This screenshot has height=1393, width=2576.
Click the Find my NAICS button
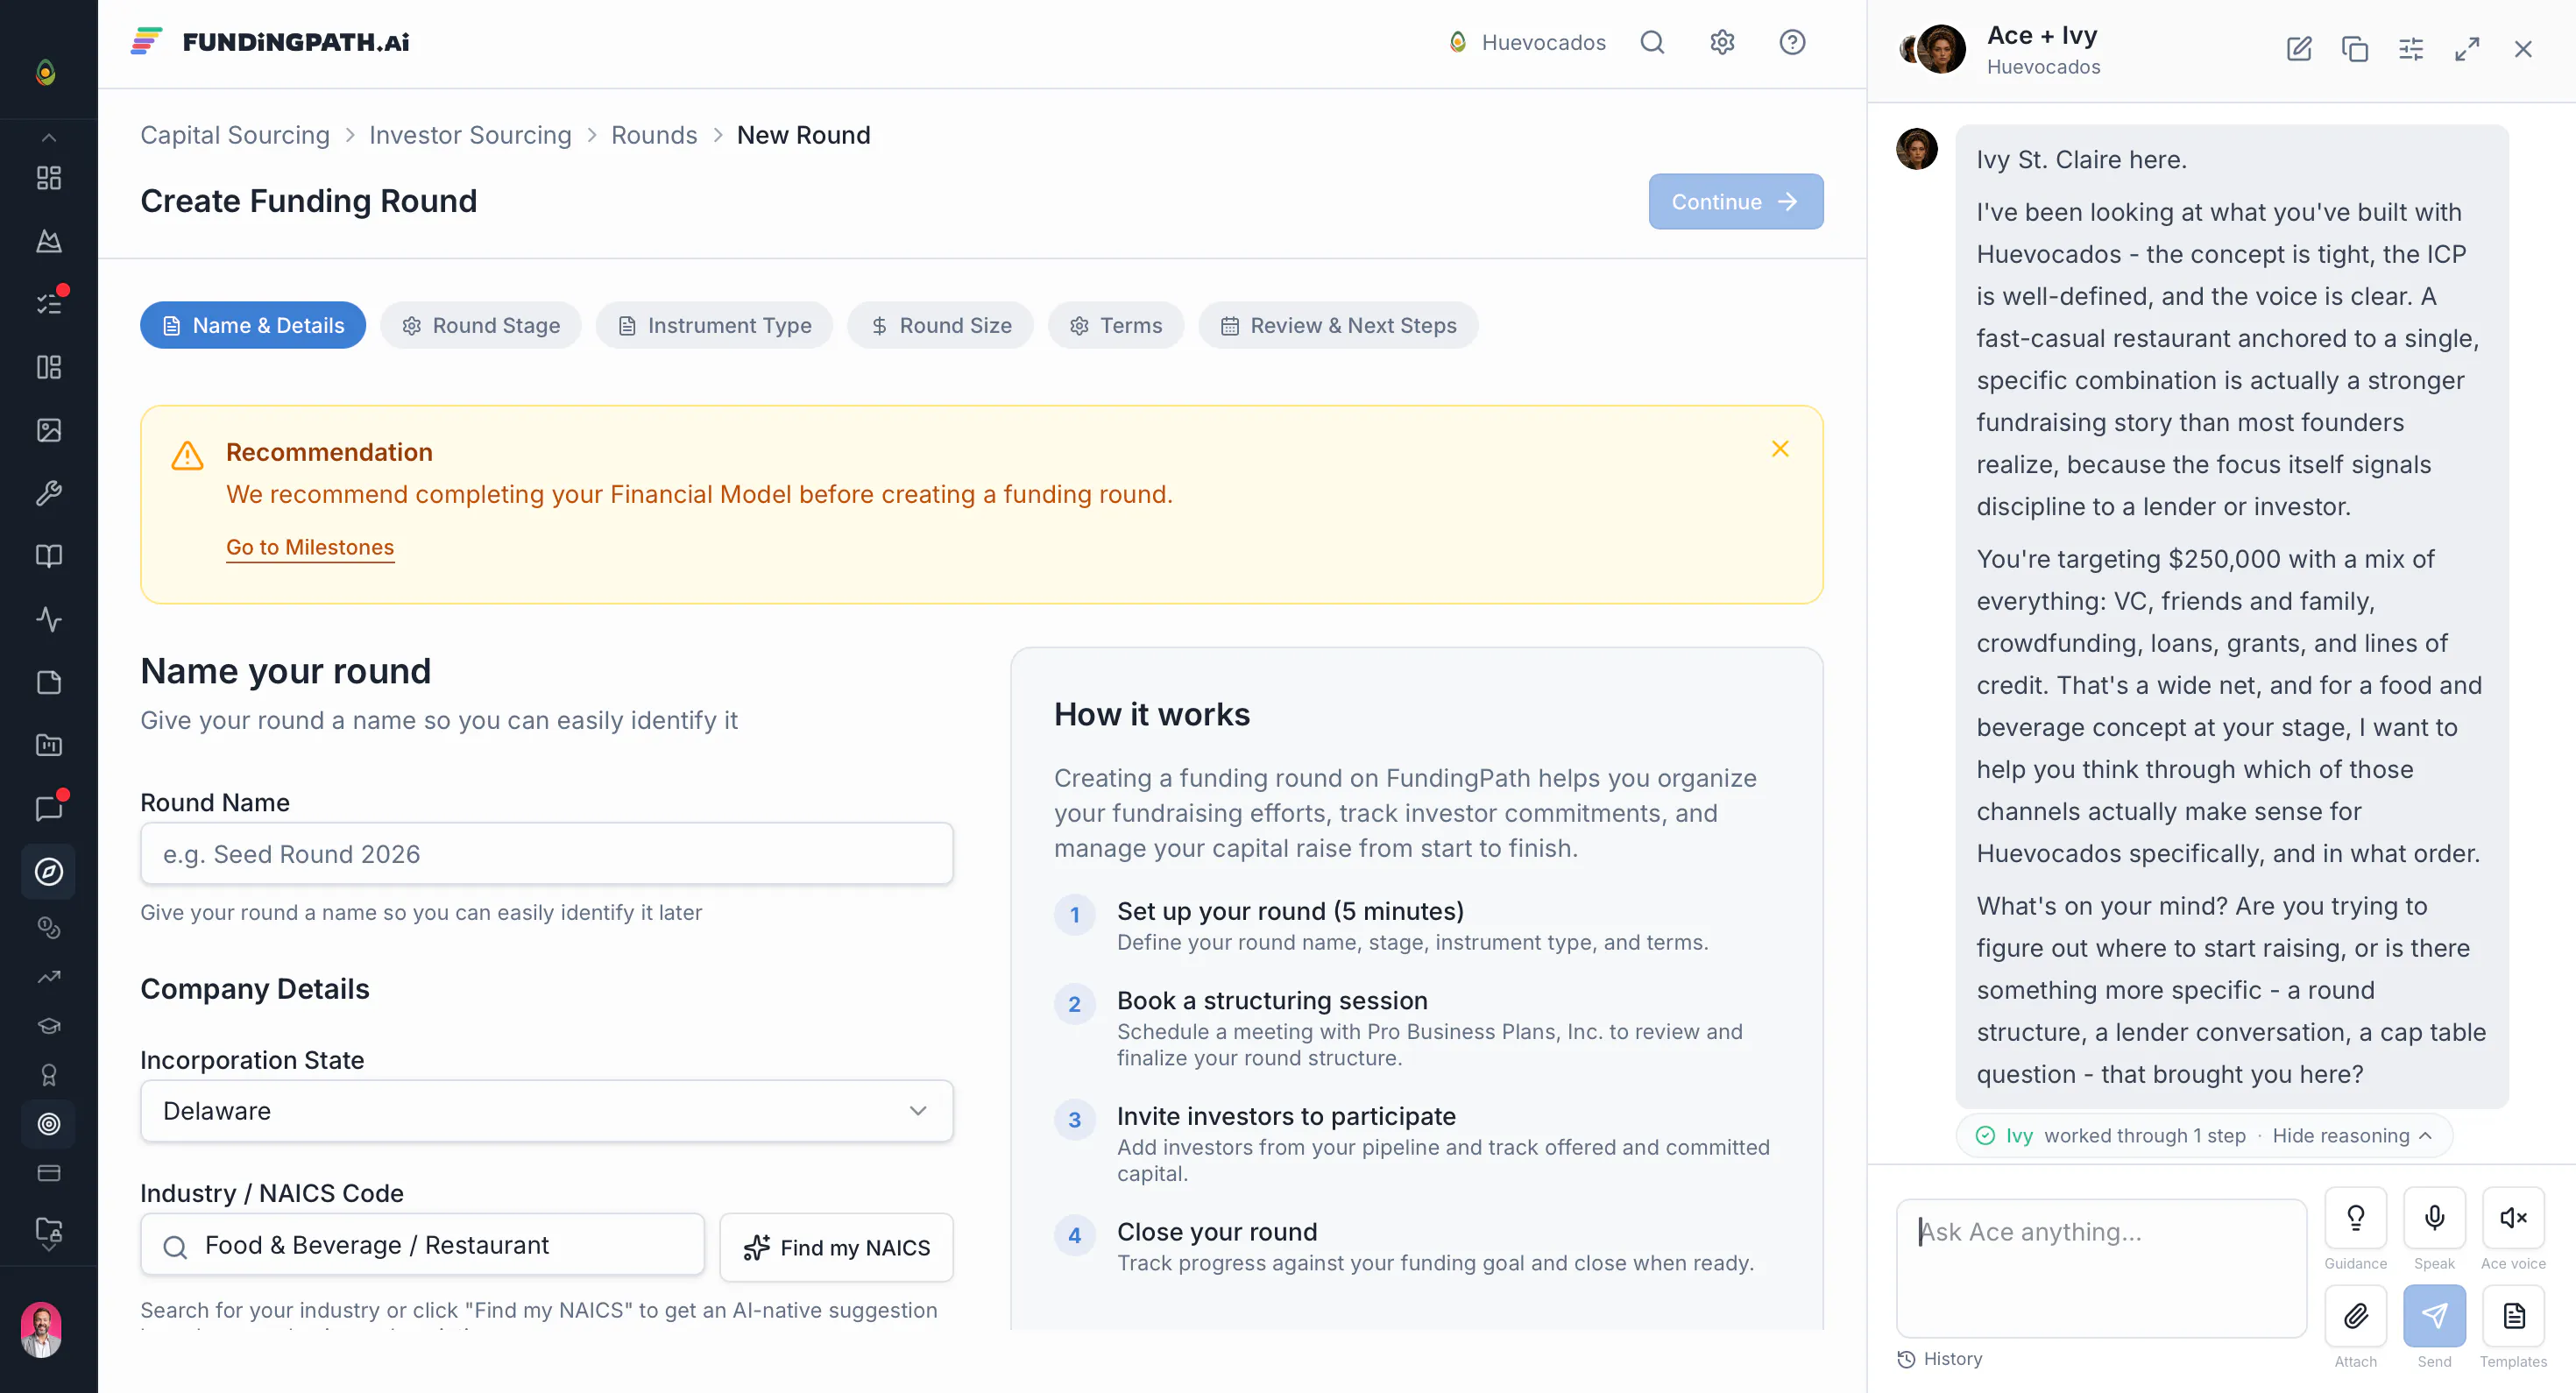pos(836,1247)
